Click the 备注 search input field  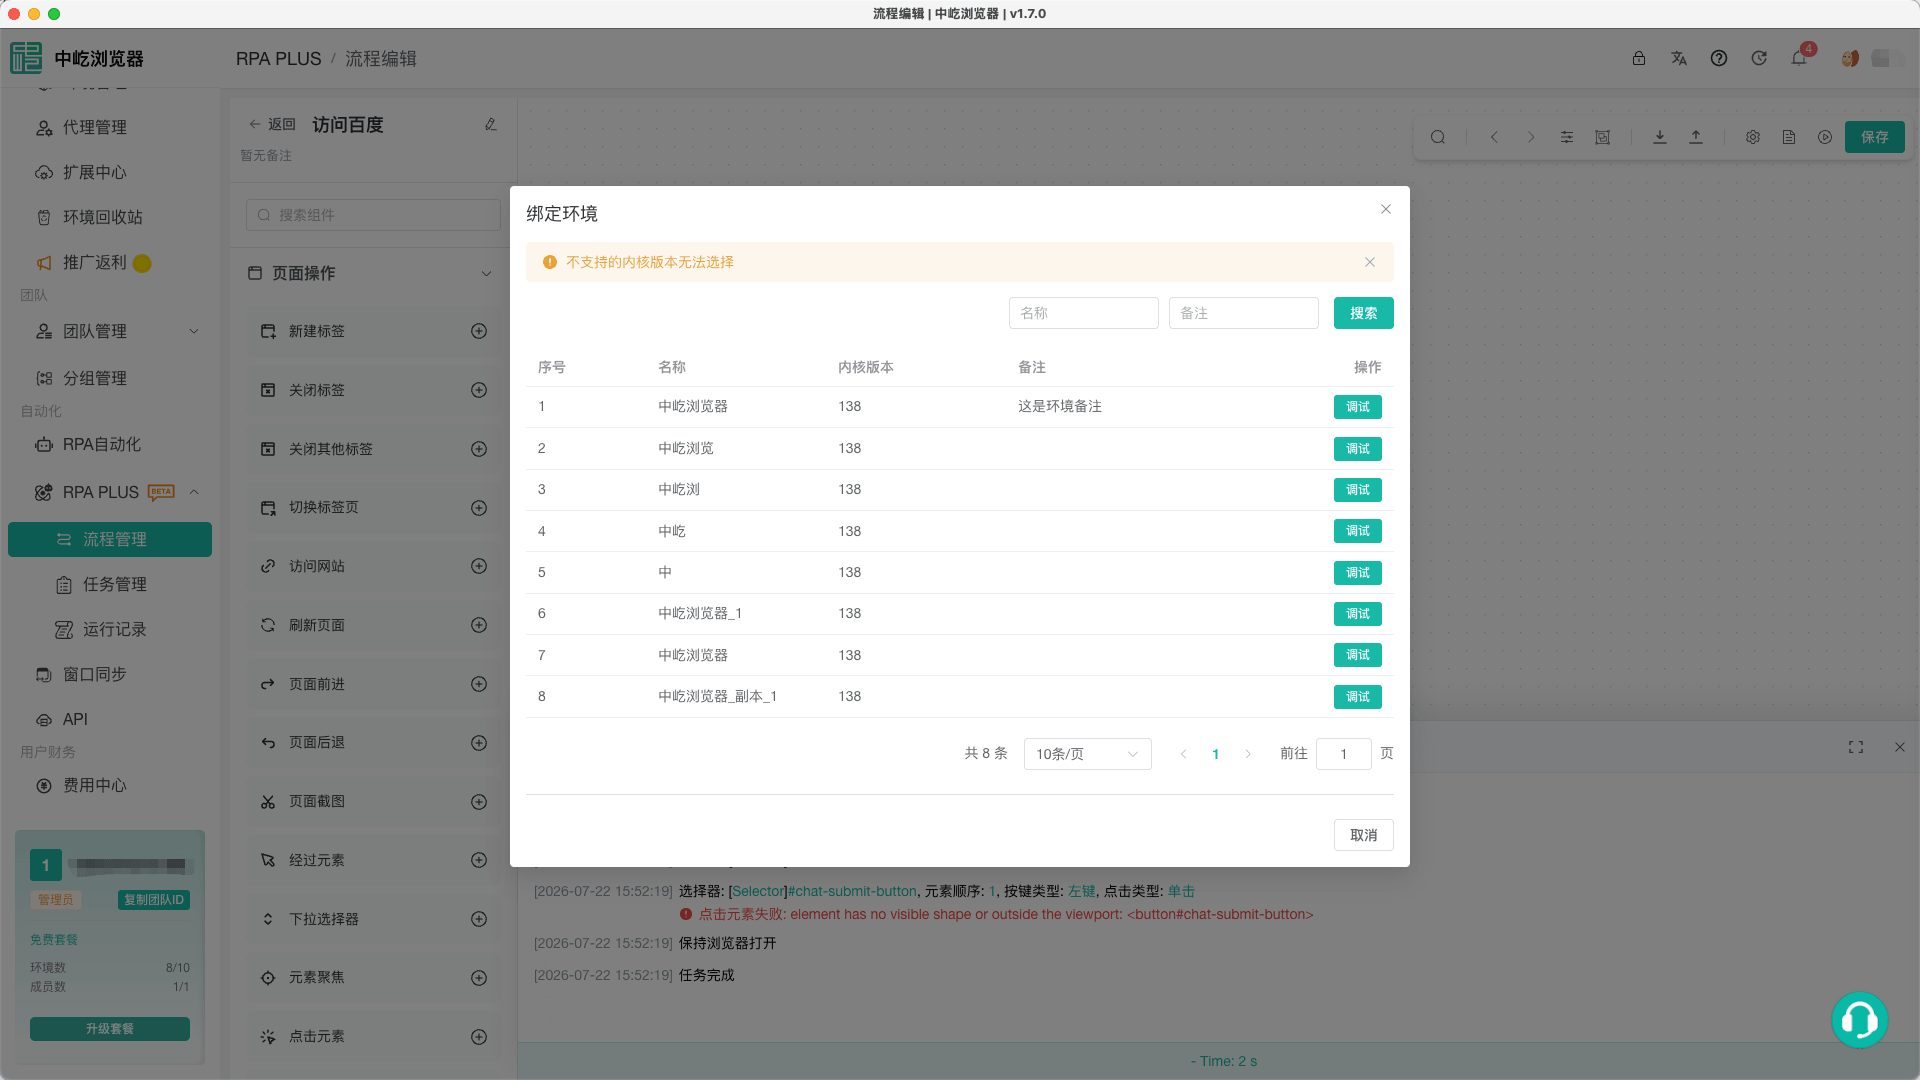click(x=1243, y=313)
